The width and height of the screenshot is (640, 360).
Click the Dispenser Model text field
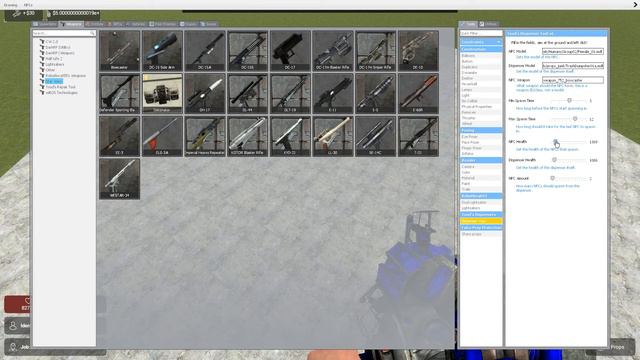coord(573,66)
